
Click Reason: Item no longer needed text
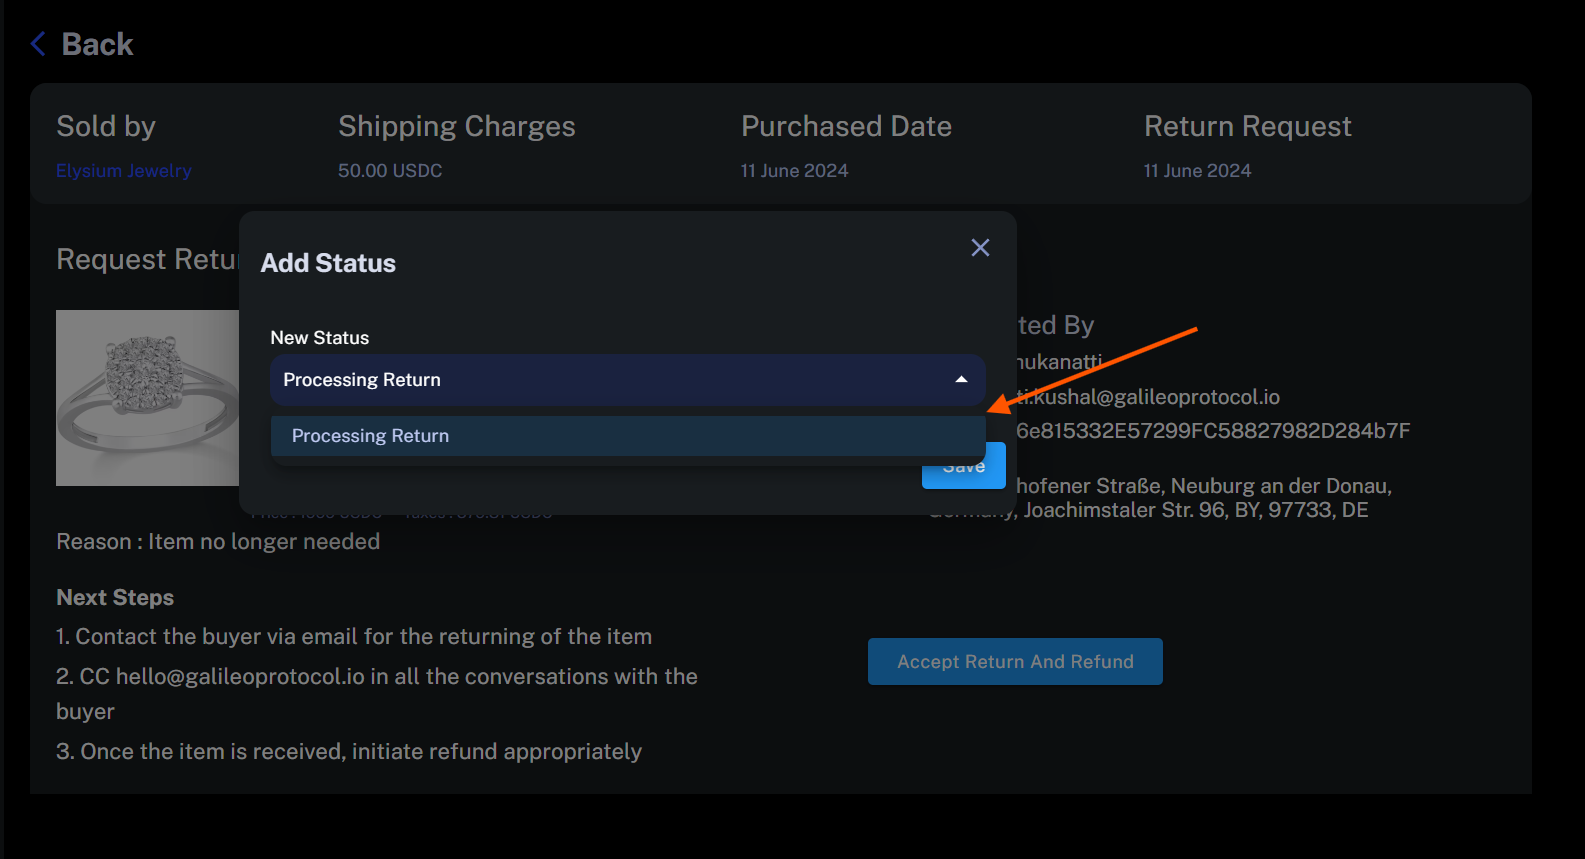click(x=218, y=542)
